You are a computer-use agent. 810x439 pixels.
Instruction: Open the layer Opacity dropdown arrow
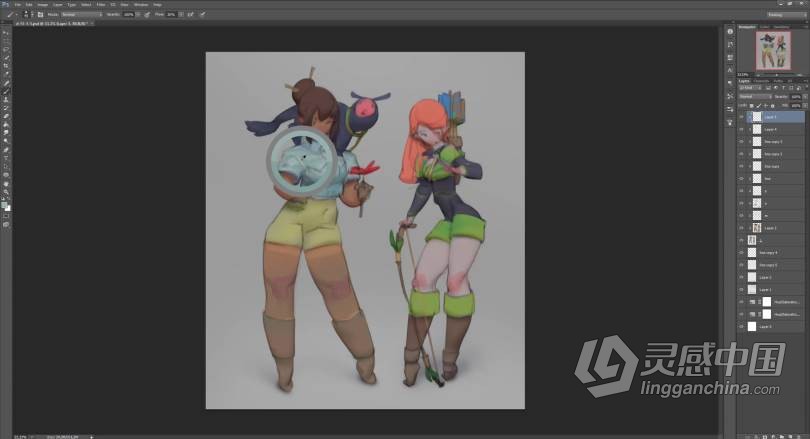click(805, 97)
